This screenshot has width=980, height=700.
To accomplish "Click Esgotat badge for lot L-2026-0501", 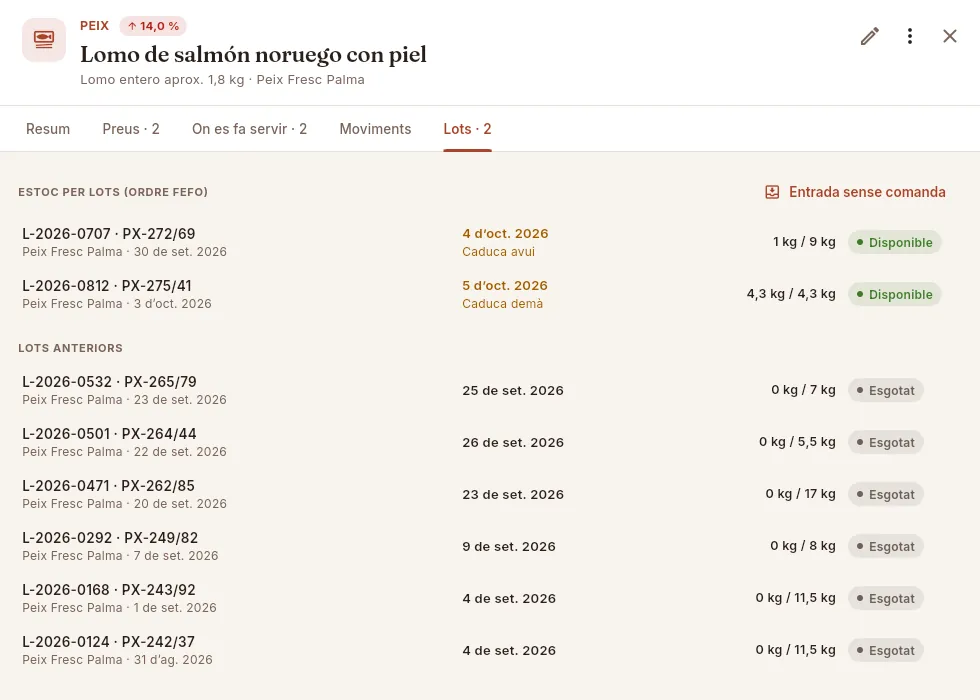I will tap(886, 442).
